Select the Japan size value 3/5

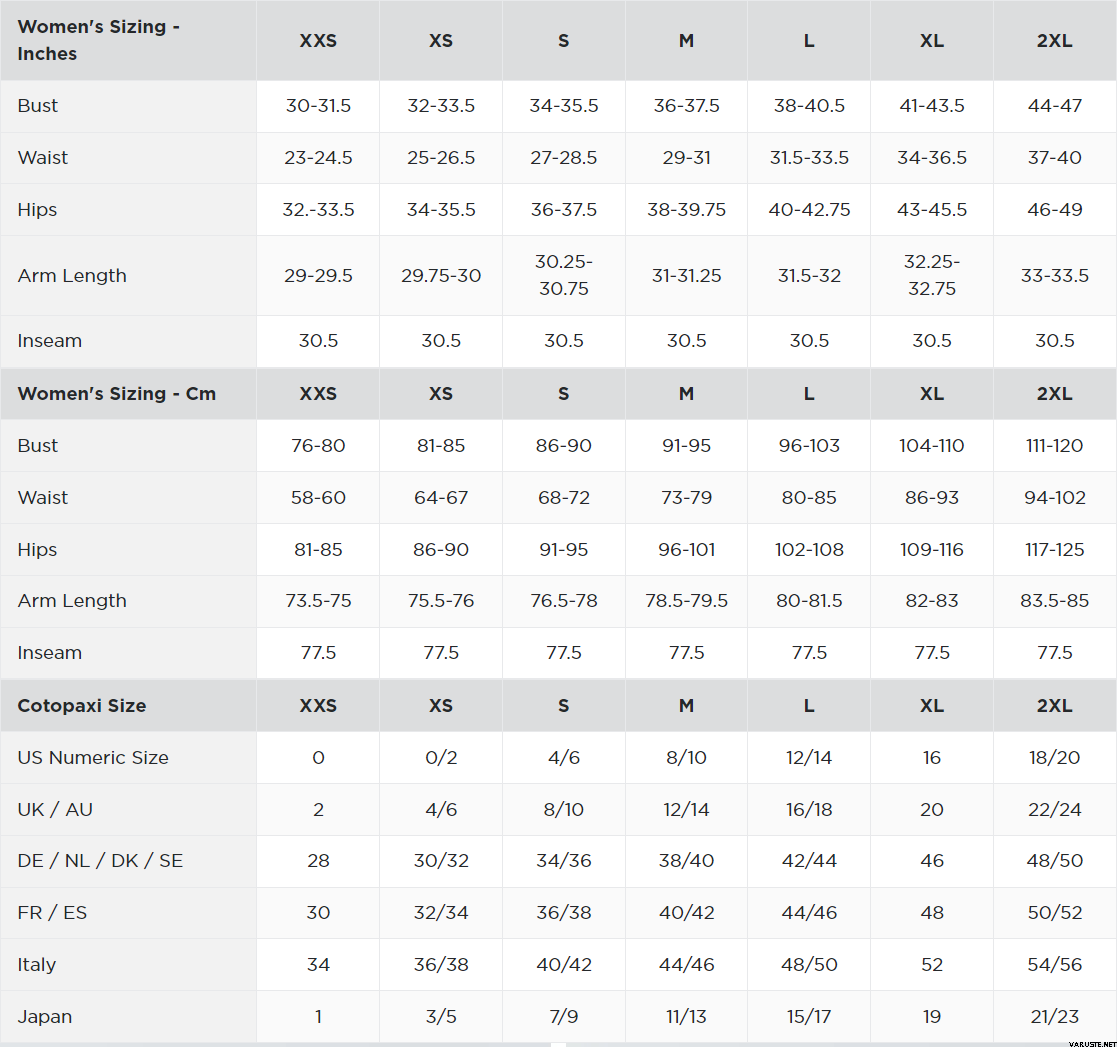pyautogui.click(x=441, y=1017)
